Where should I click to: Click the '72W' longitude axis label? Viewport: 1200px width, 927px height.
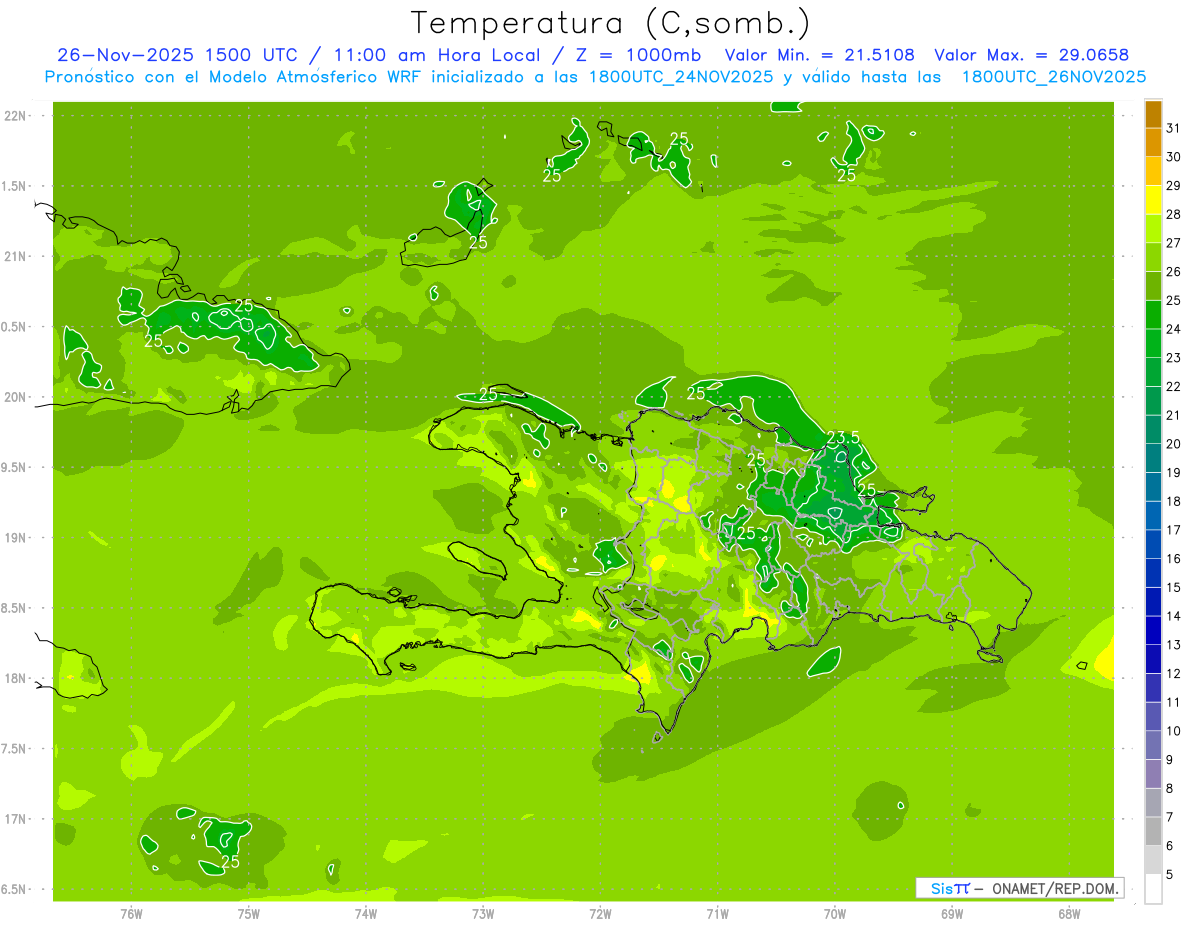[600, 913]
